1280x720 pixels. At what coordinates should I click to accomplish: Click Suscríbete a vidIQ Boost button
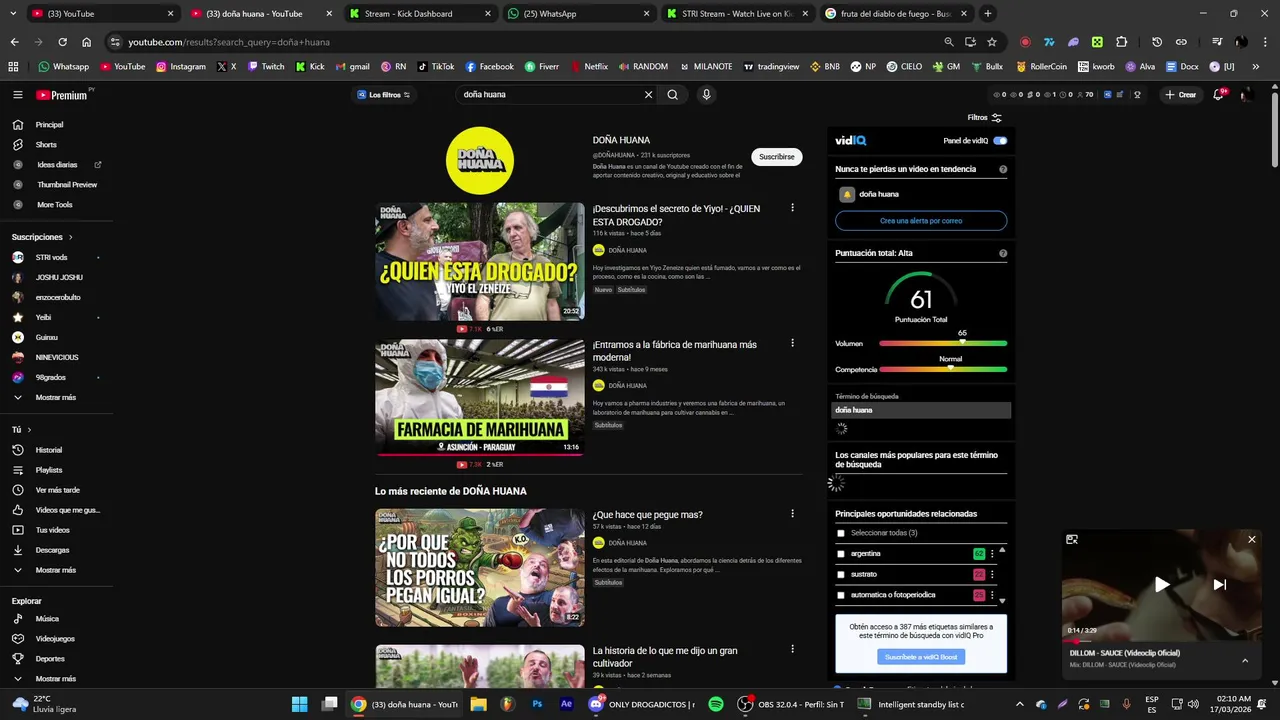coord(921,657)
